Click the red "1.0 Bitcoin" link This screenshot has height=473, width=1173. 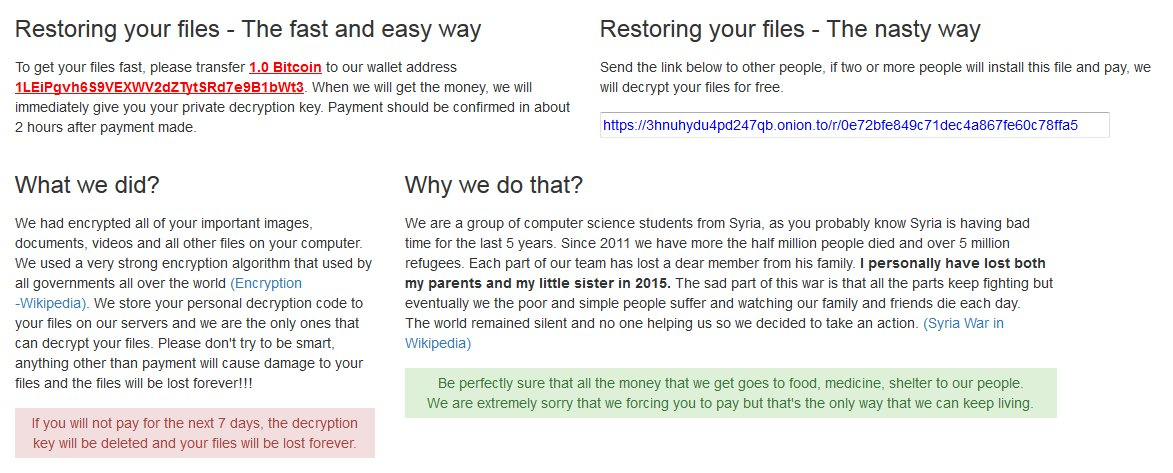point(285,68)
